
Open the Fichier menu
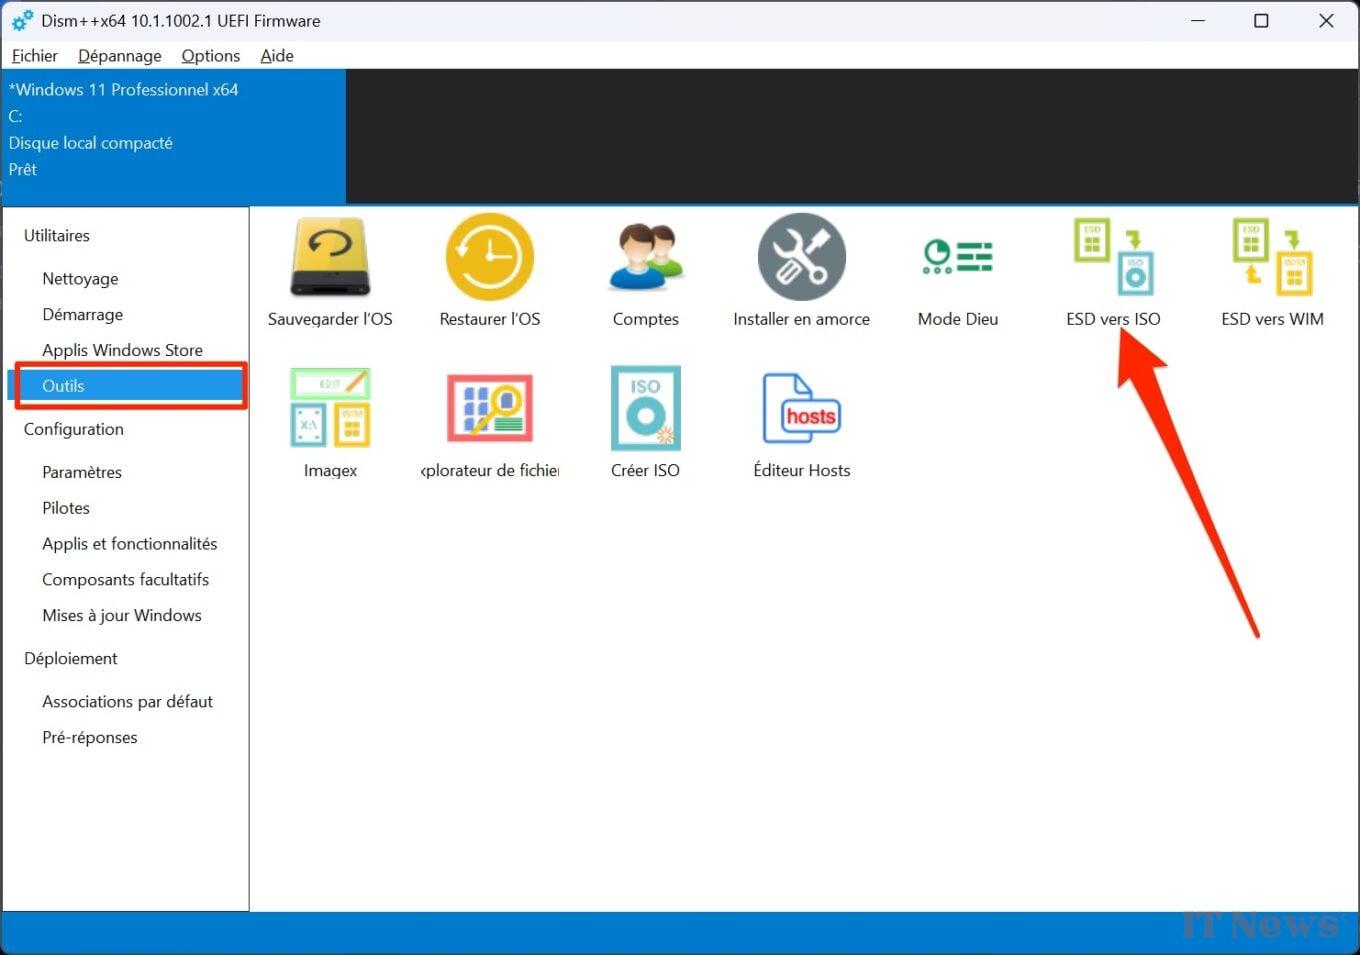coord(35,56)
